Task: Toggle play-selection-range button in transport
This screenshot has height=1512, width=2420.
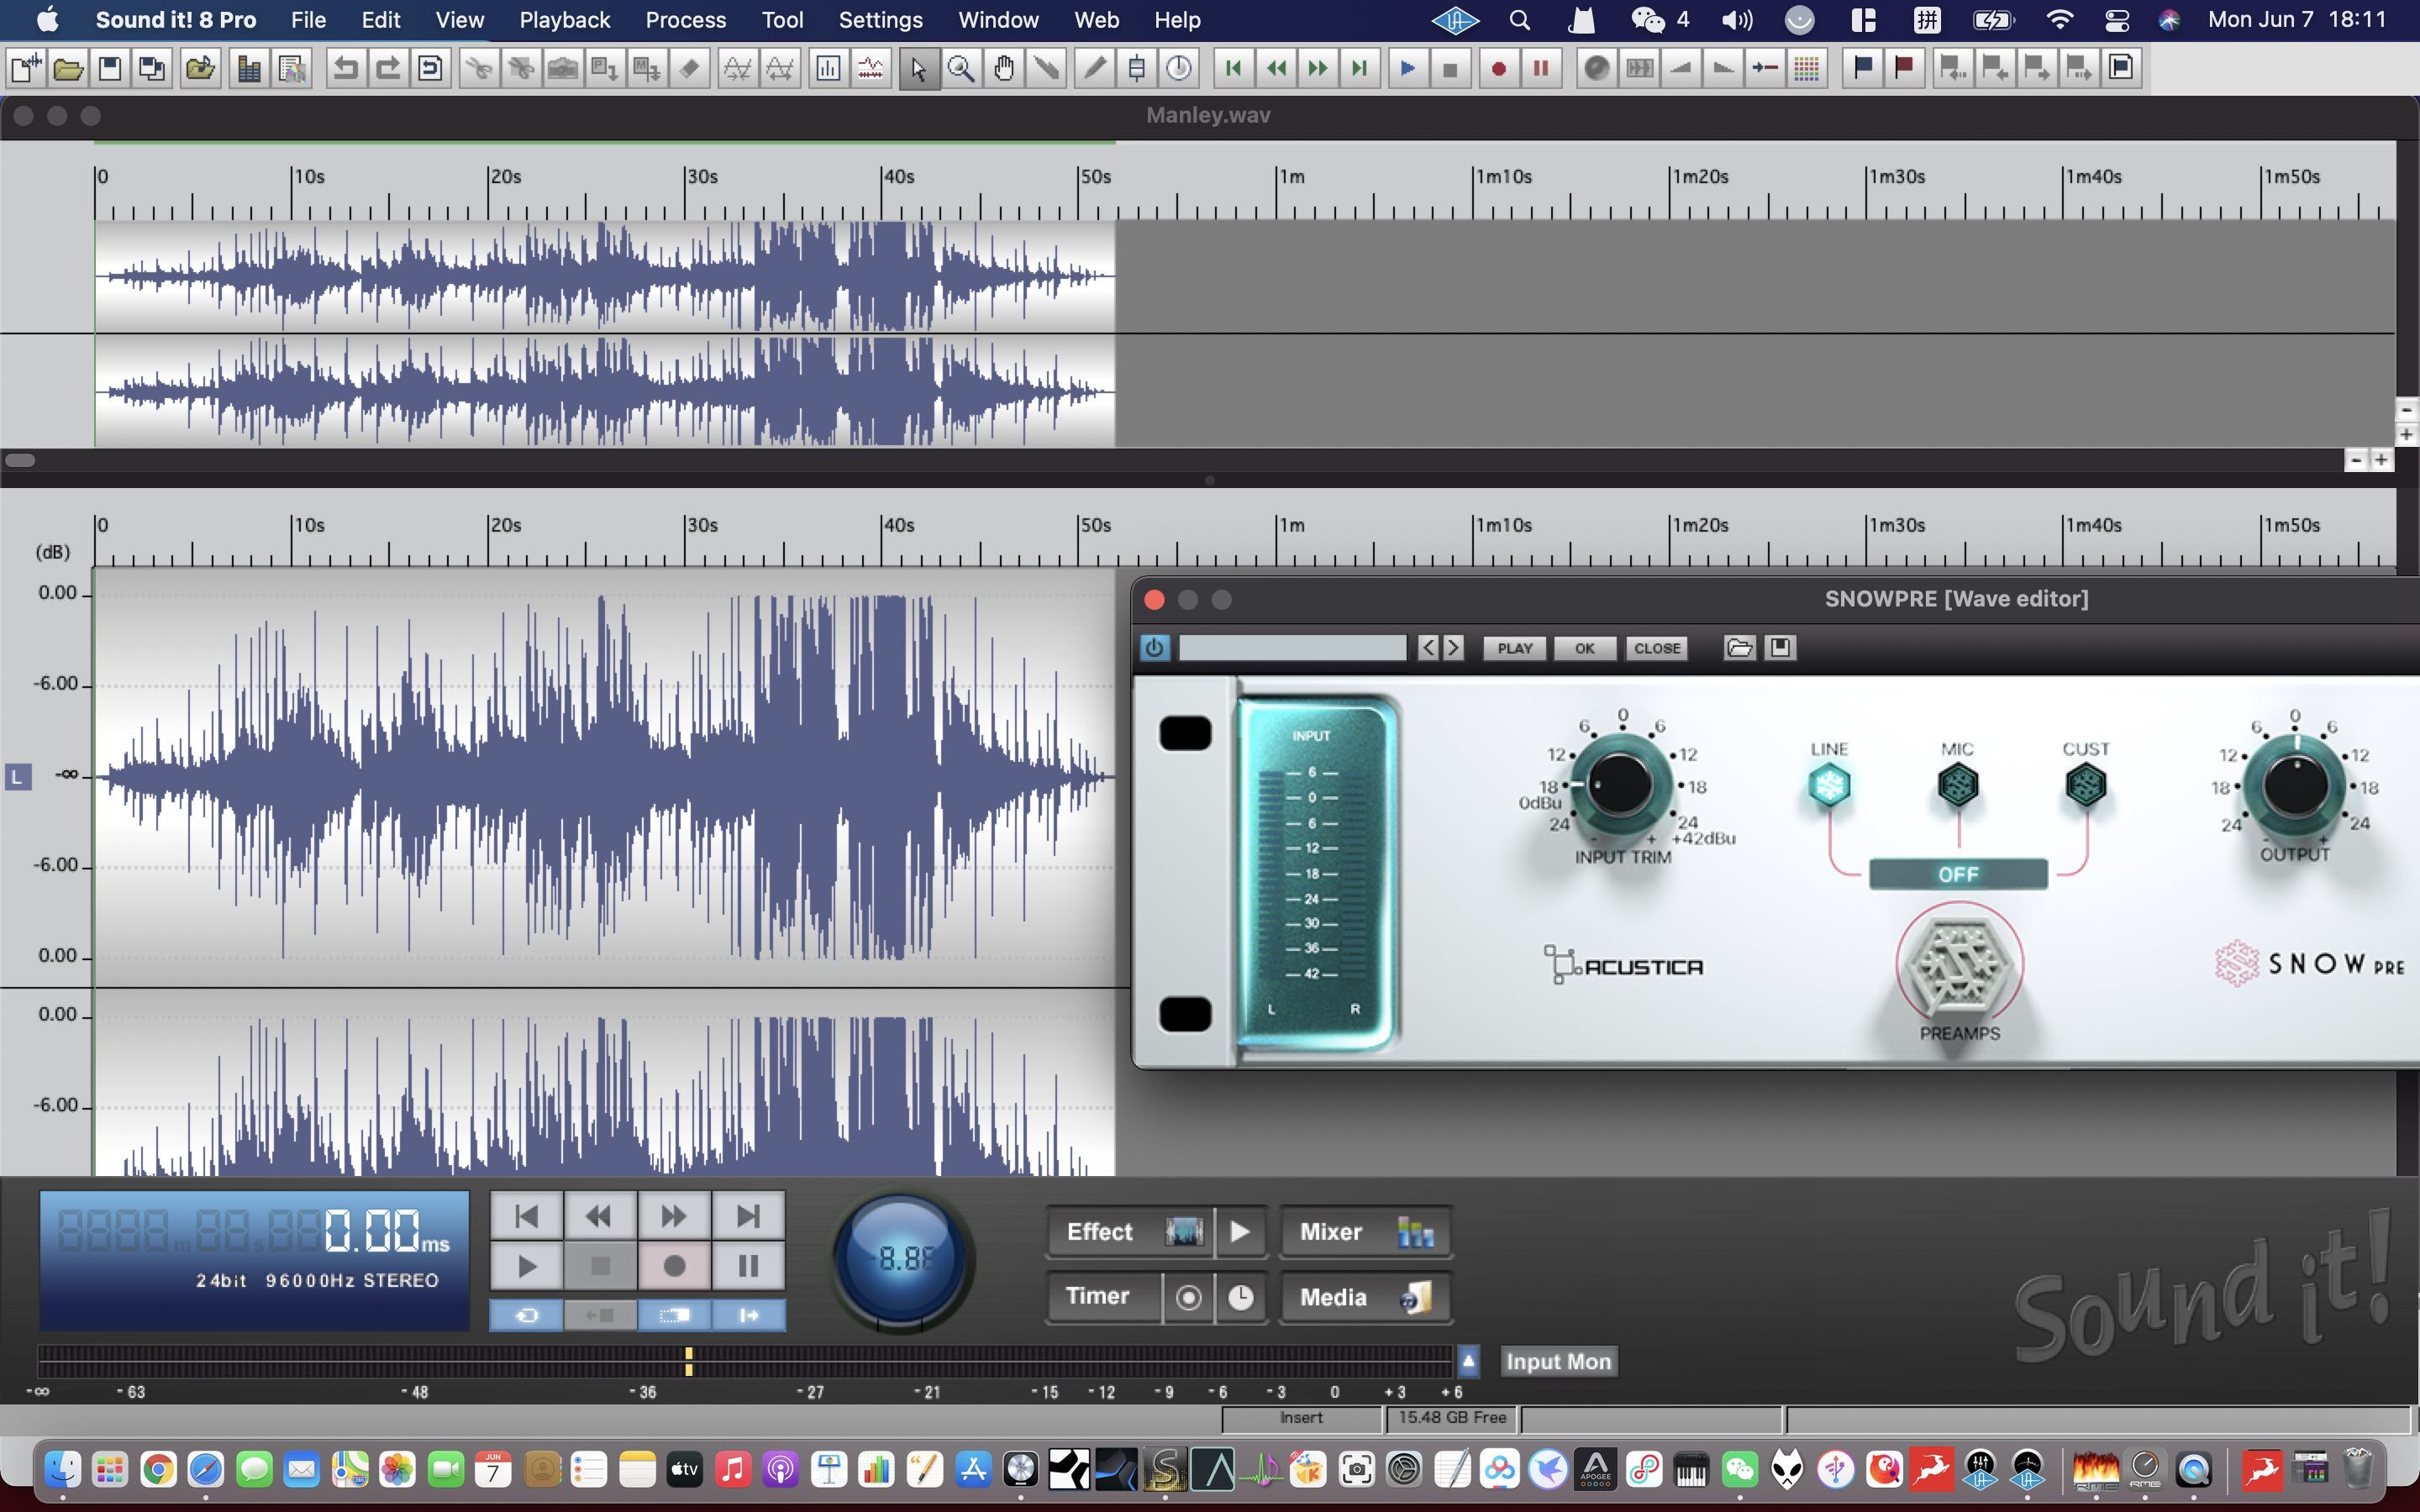Action: click(x=675, y=1315)
